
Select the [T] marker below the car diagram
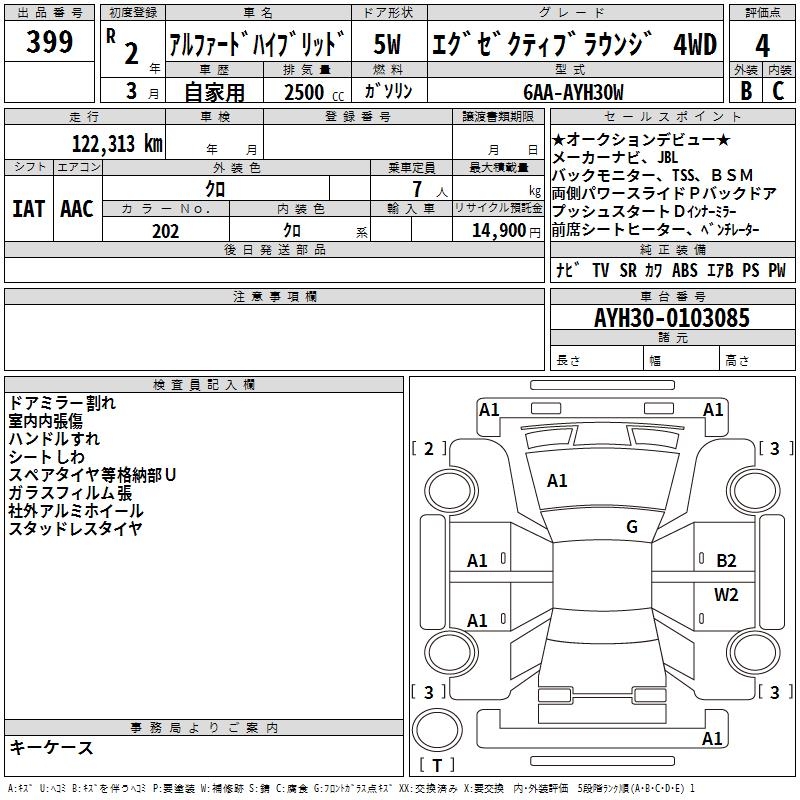click(x=436, y=766)
